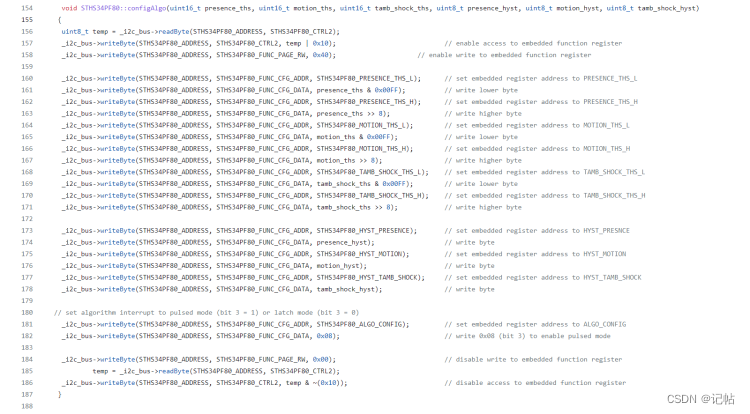Click STHS34PF80_MOTION_THS_H in code on line 166

(363, 149)
